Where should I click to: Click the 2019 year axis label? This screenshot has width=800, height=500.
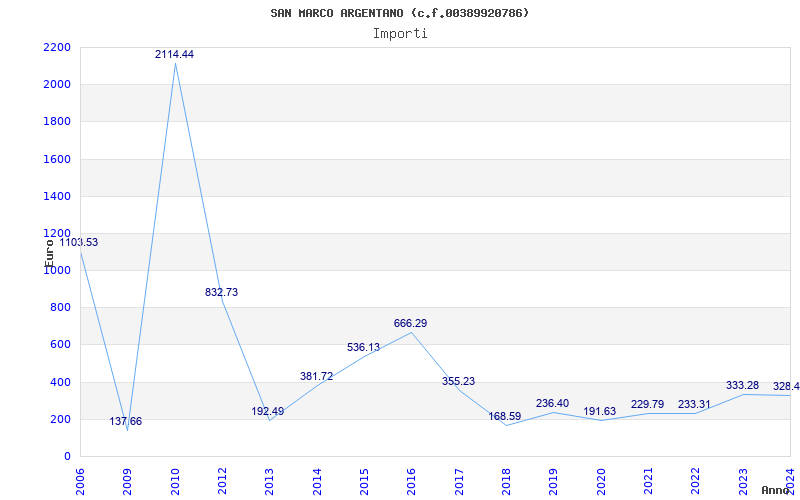pyautogui.click(x=554, y=482)
